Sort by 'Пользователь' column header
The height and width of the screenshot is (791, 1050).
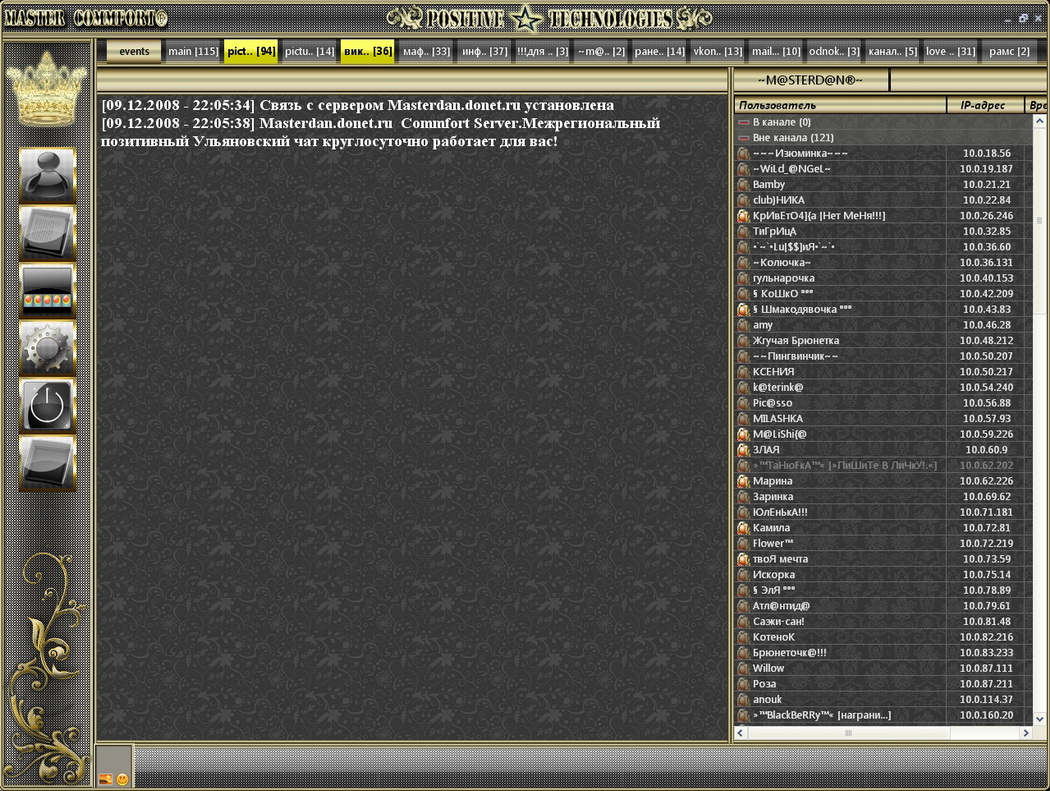coord(840,105)
